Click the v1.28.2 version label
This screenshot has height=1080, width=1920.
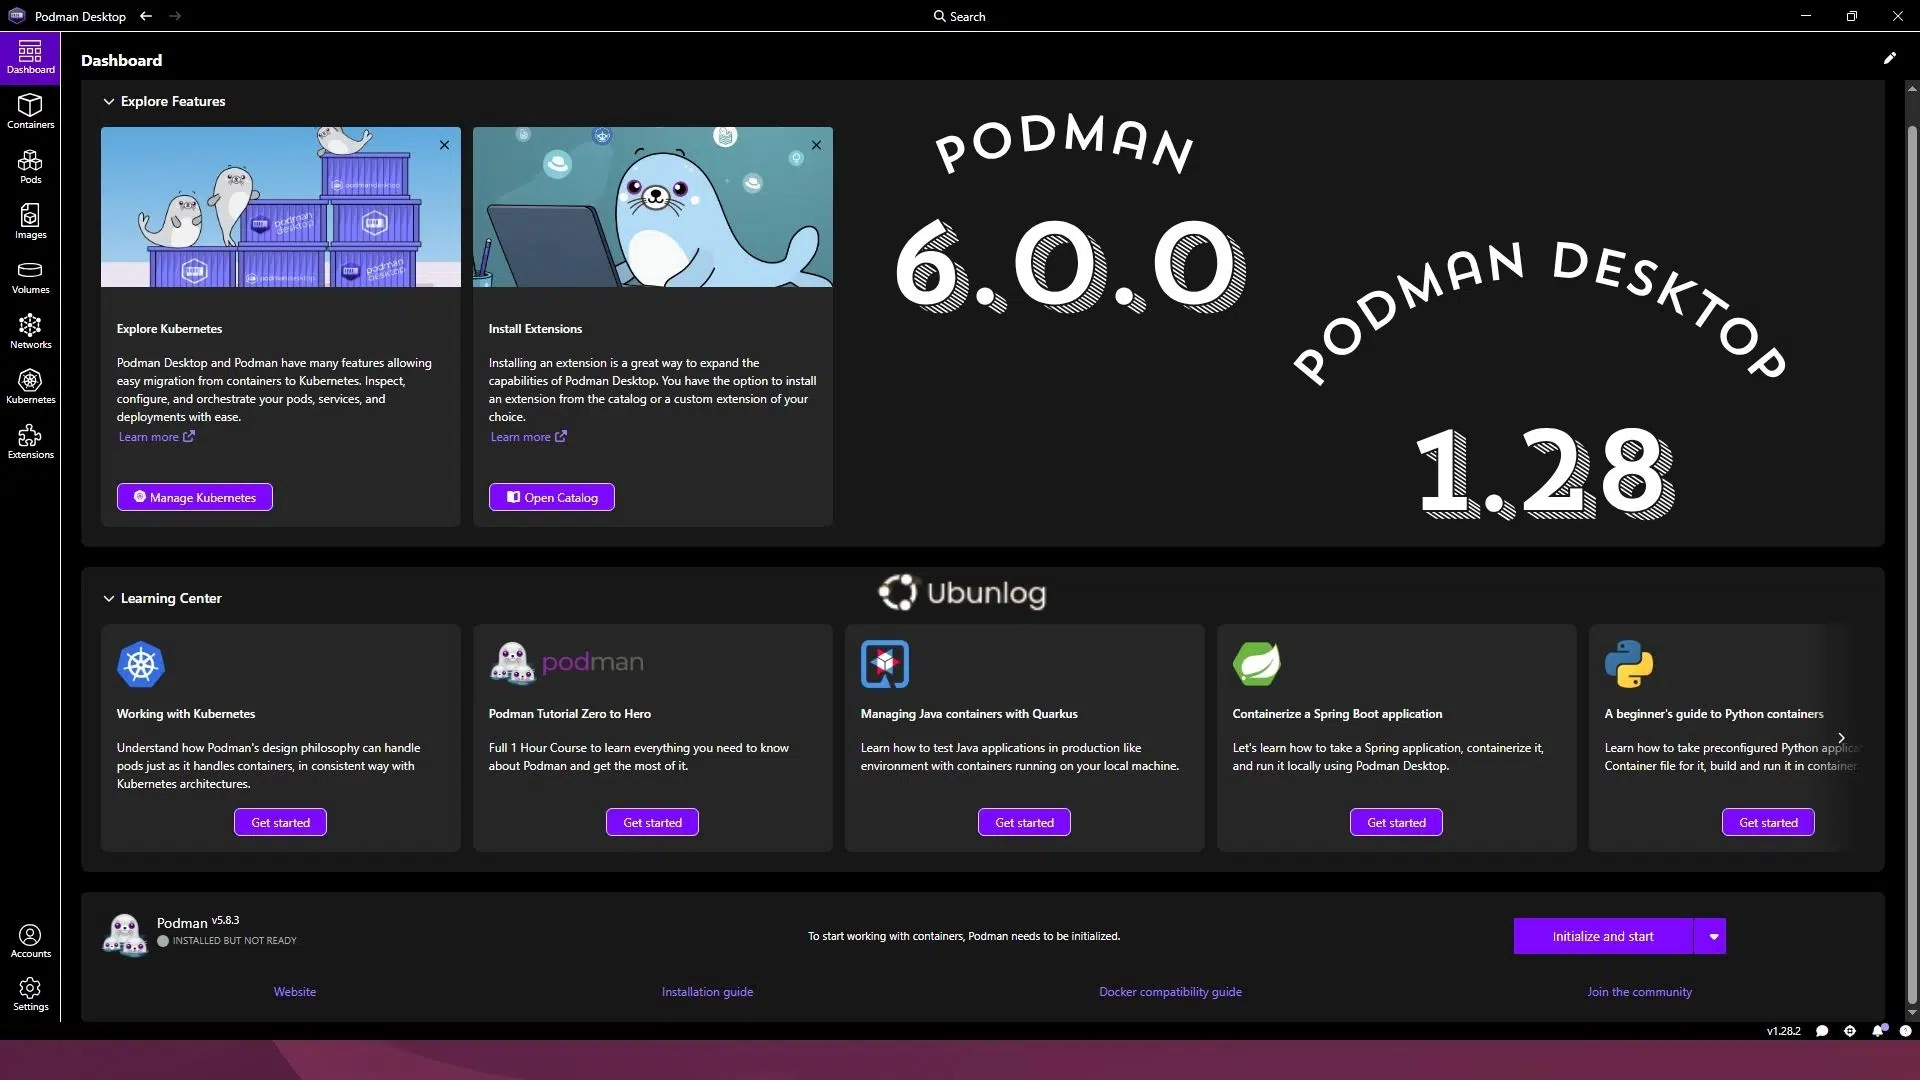tap(1783, 1031)
